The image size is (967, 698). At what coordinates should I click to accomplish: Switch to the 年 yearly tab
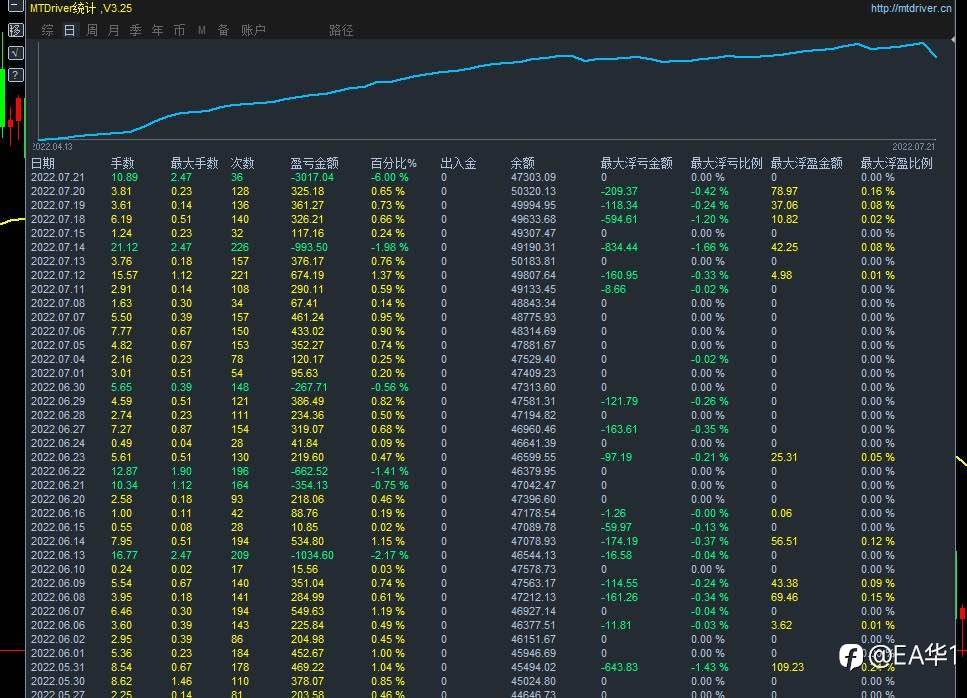[x=158, y=30]
